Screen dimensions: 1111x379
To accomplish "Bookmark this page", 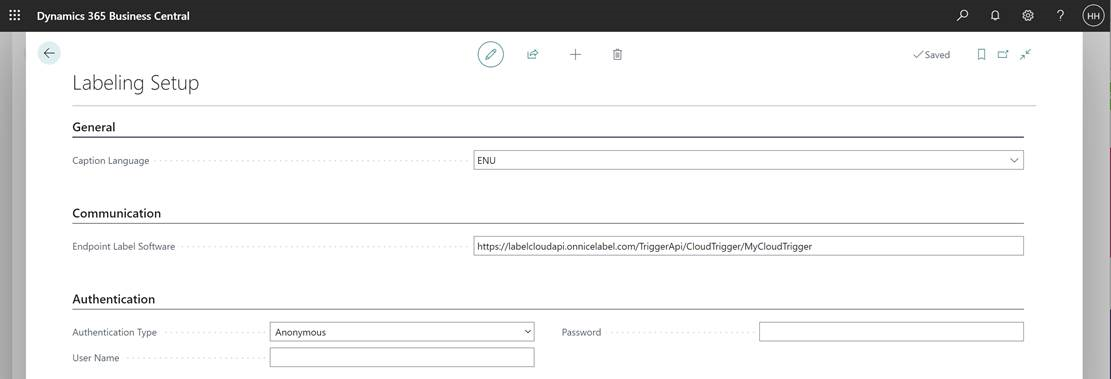I will coord(981,55).
